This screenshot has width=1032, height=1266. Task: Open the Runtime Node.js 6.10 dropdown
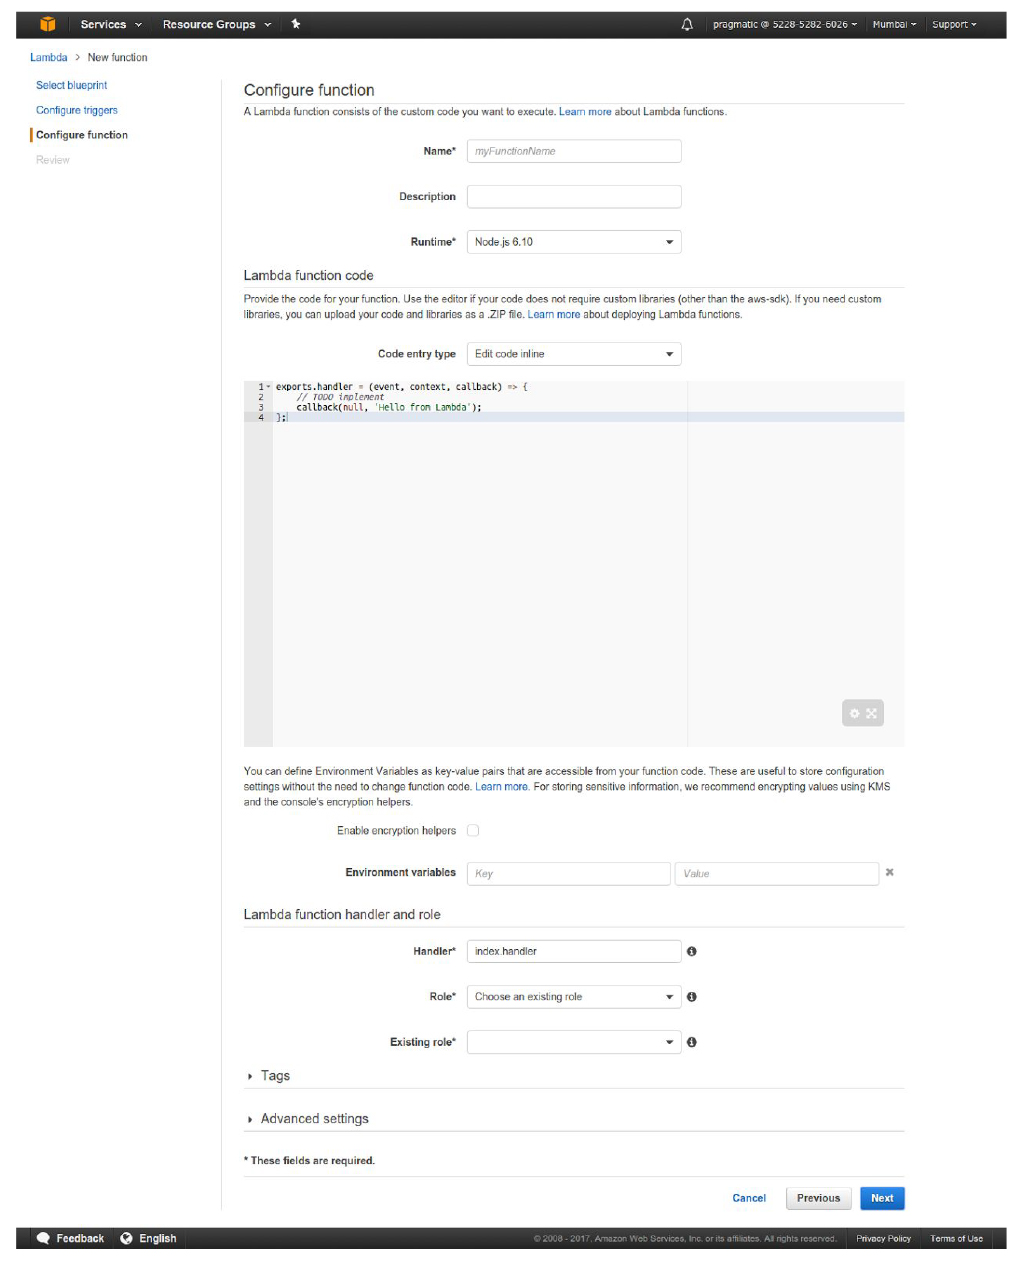tap(574, 242)
